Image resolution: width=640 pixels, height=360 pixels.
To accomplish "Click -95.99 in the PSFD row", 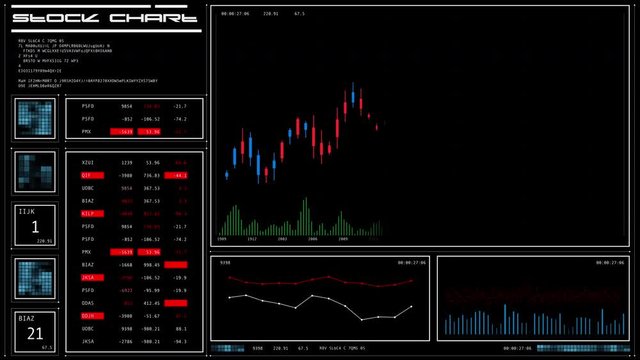I will tap(152, 290).
